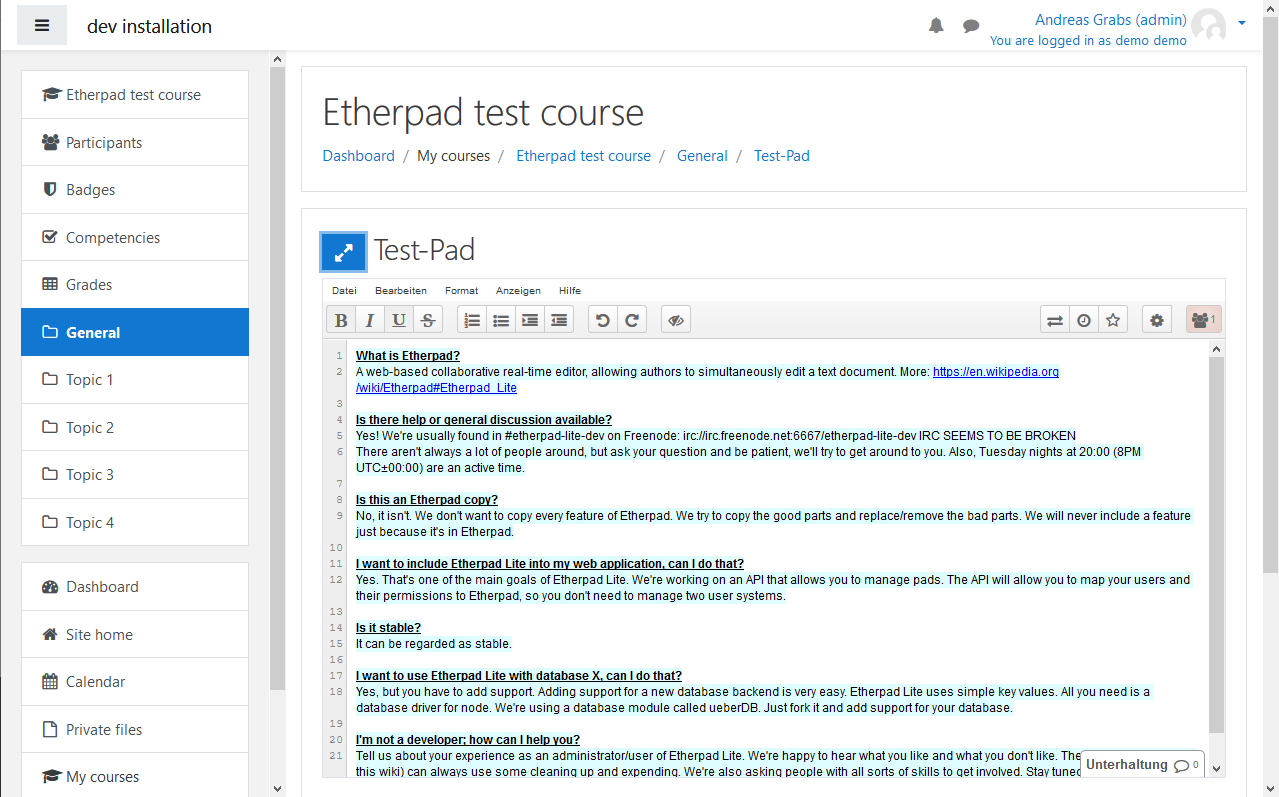Viewport: 1279px width, 797px height.
Task: Click the "Is it stable?" heading line
Action: point(388,628)
